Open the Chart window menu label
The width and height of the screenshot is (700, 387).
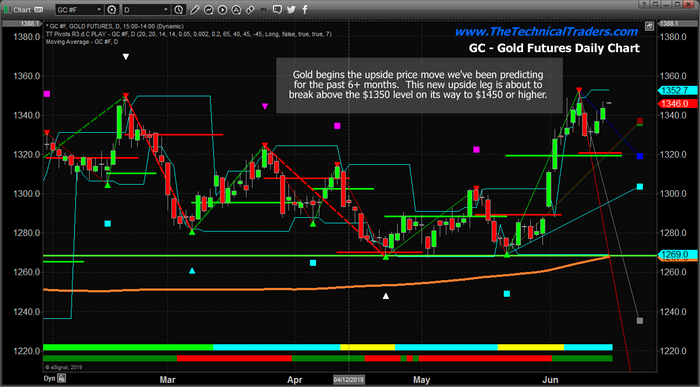(x=21, y=9)
